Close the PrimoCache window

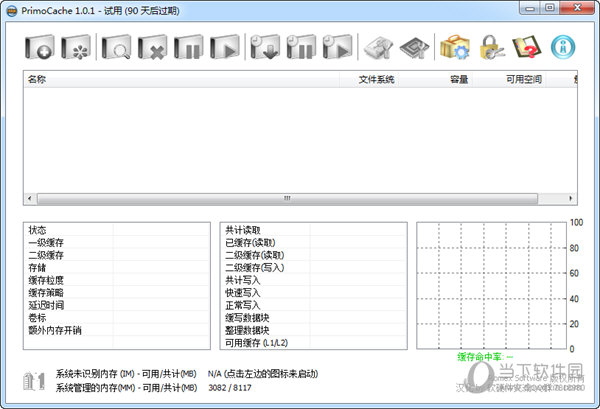point(578,8)
